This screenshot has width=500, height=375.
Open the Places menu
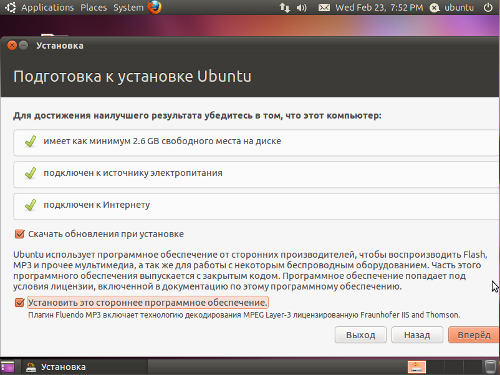(x=93, y=7)
